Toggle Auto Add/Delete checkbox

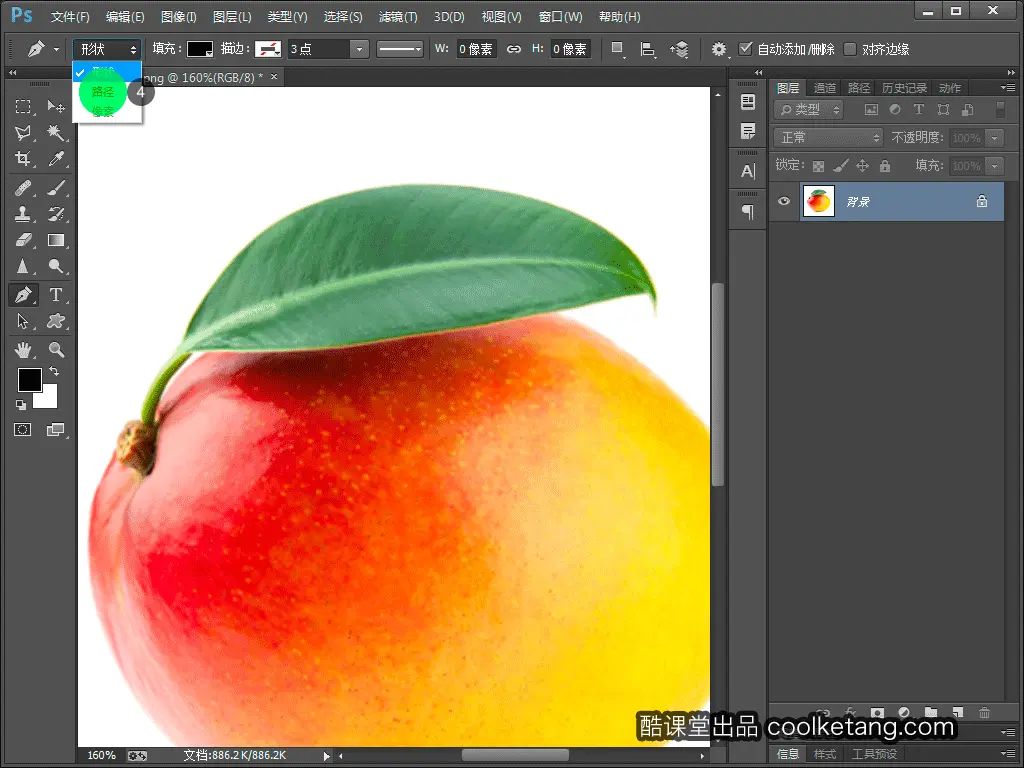745,49
